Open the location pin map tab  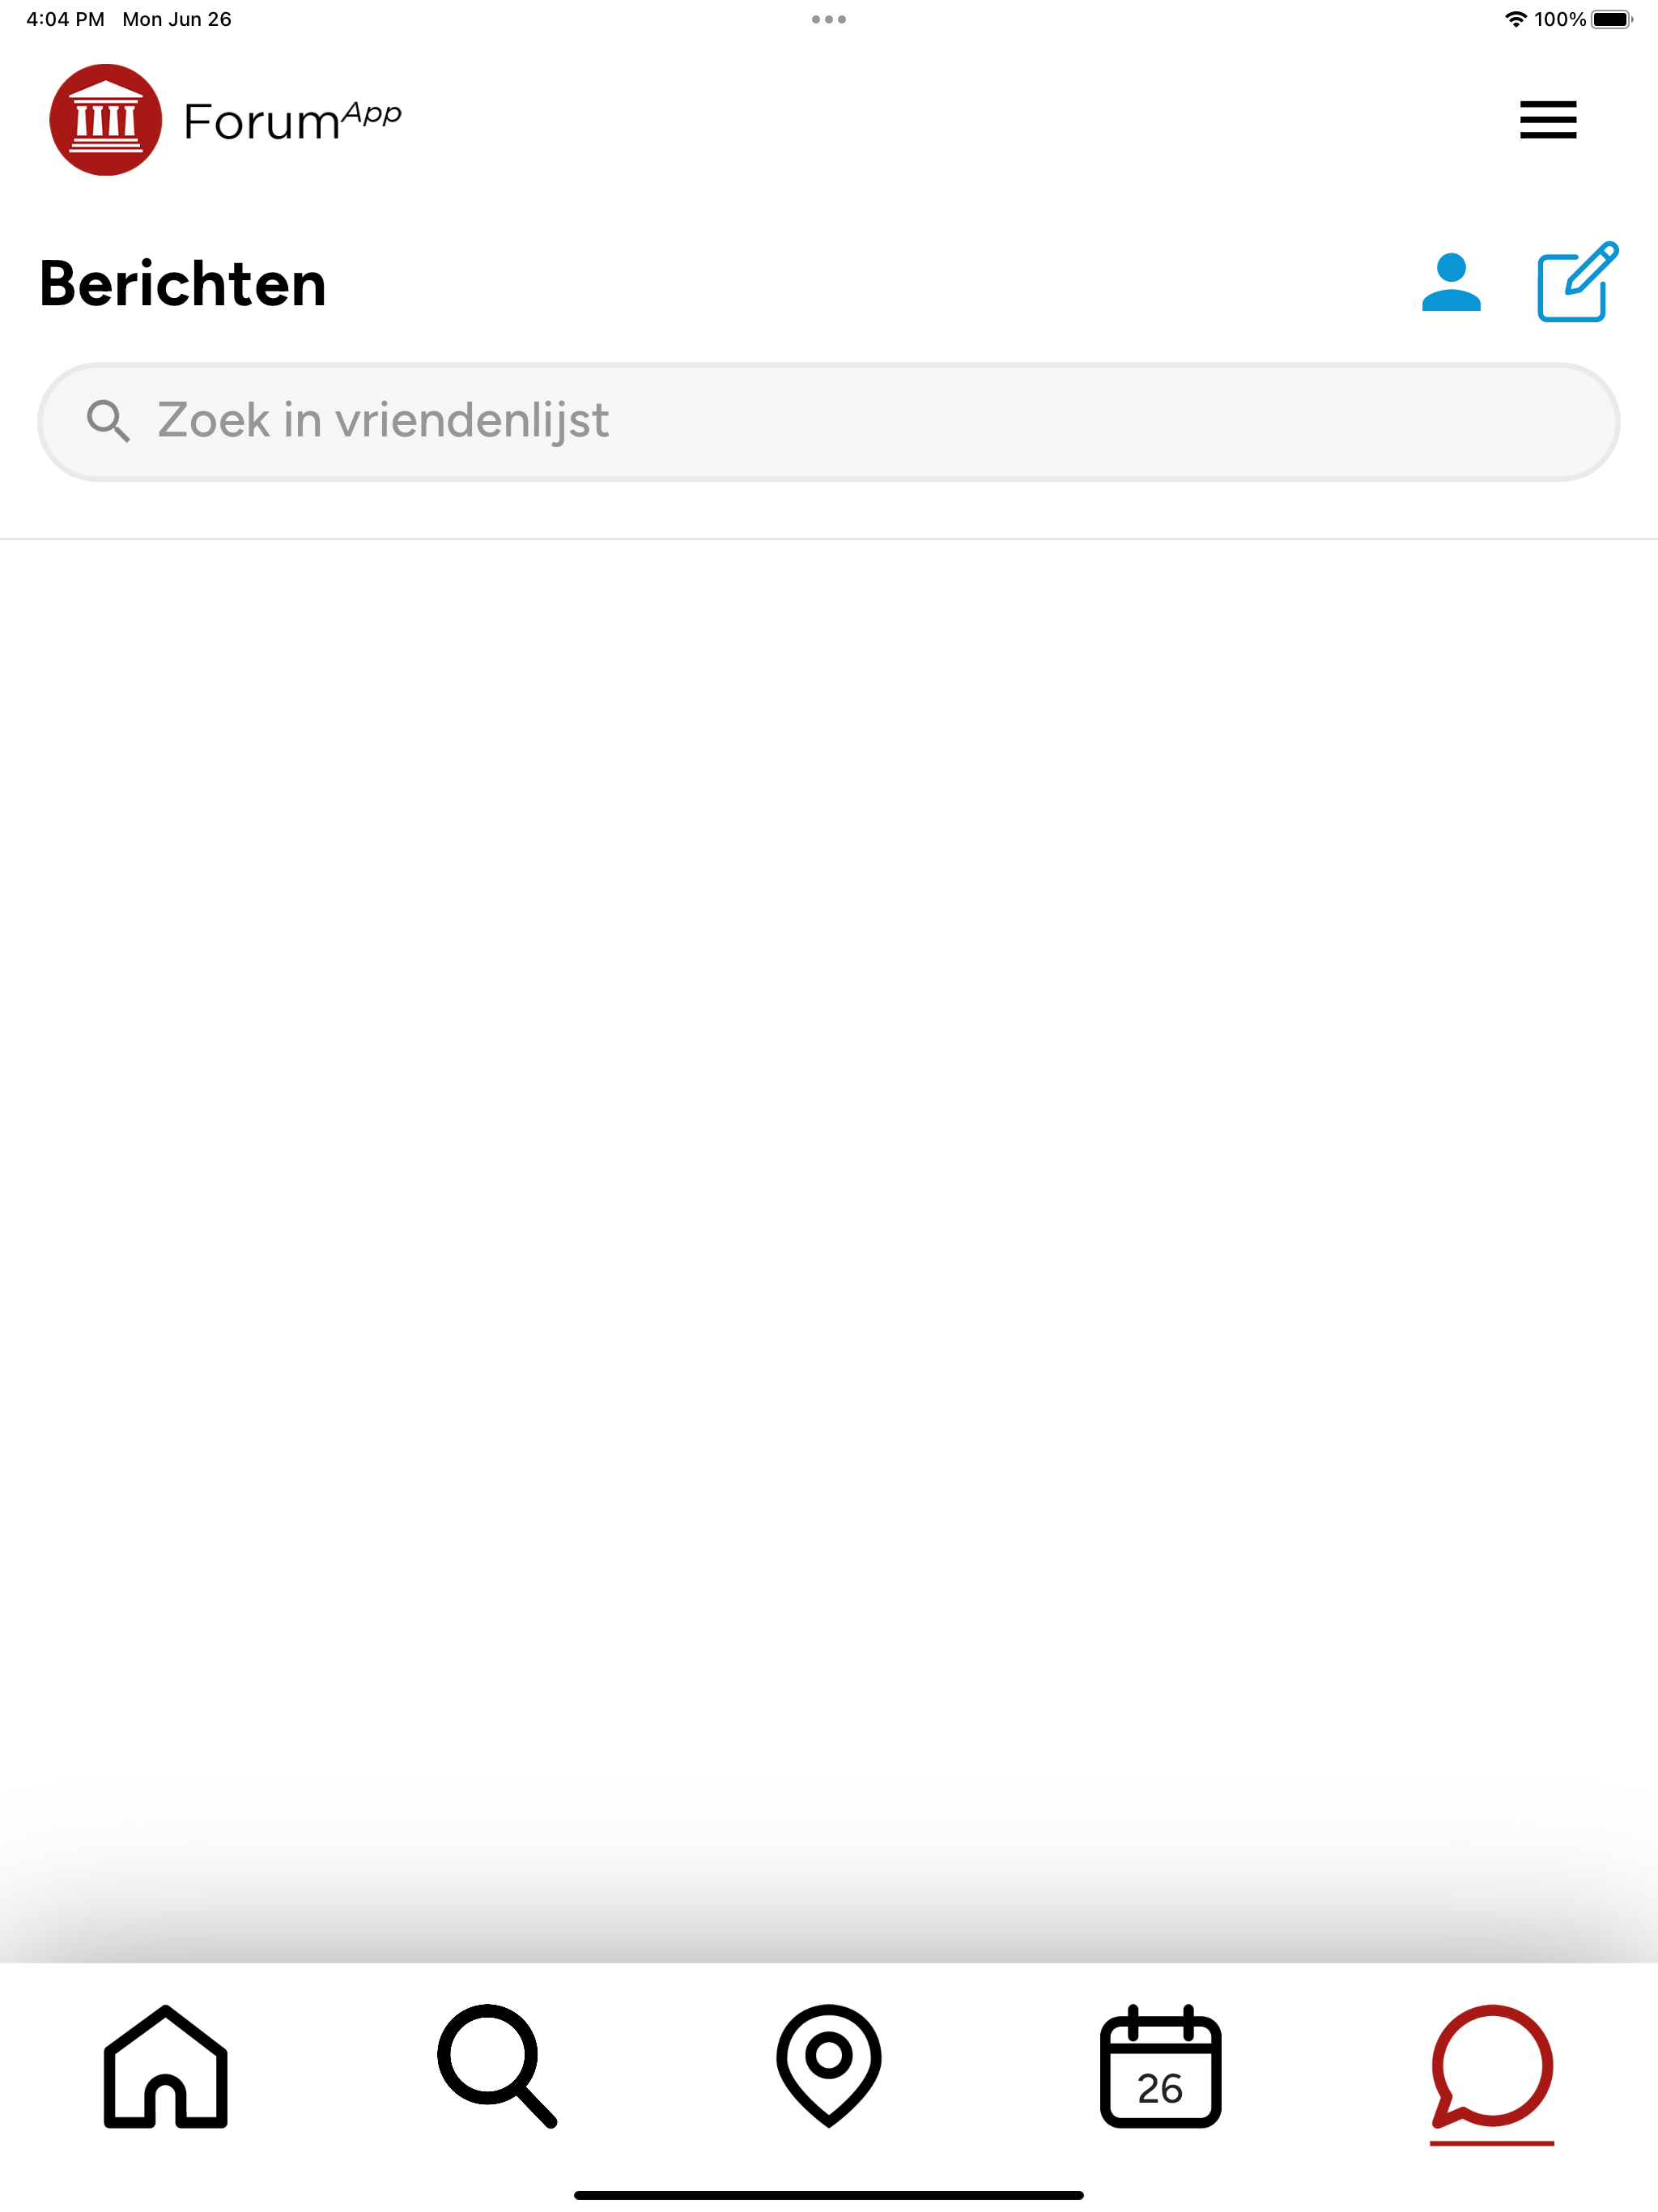(x=828, y=2065)
